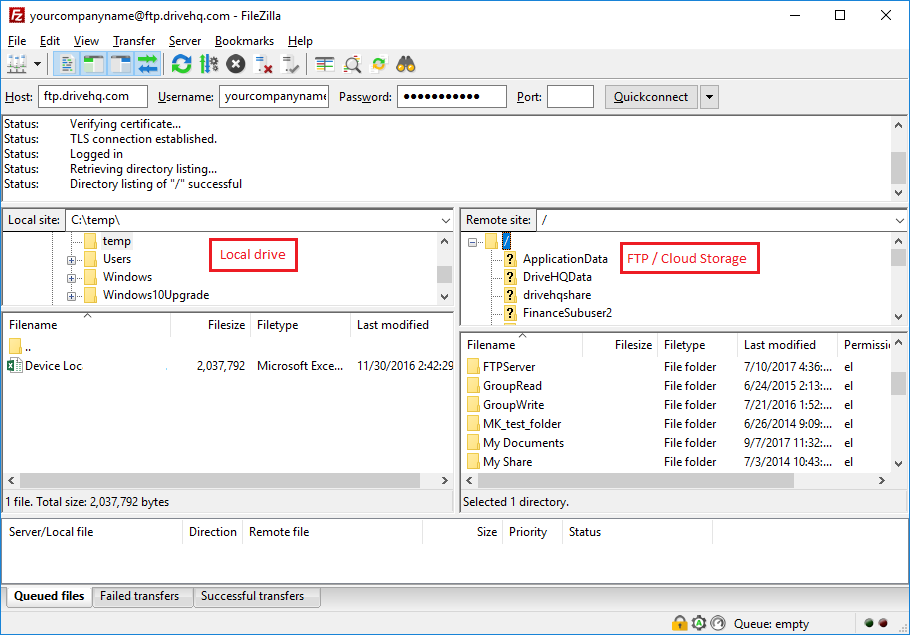910x635 pixels.
Task: Open the Quickconnect history dropdown arrow
Action: (709, 97)
